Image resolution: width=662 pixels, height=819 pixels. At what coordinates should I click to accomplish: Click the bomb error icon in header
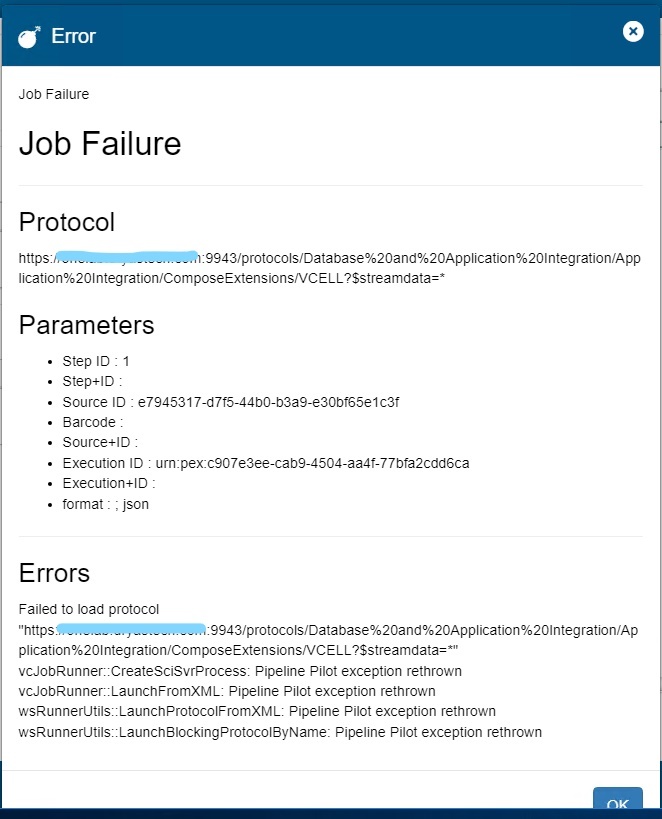coord(29,37)
